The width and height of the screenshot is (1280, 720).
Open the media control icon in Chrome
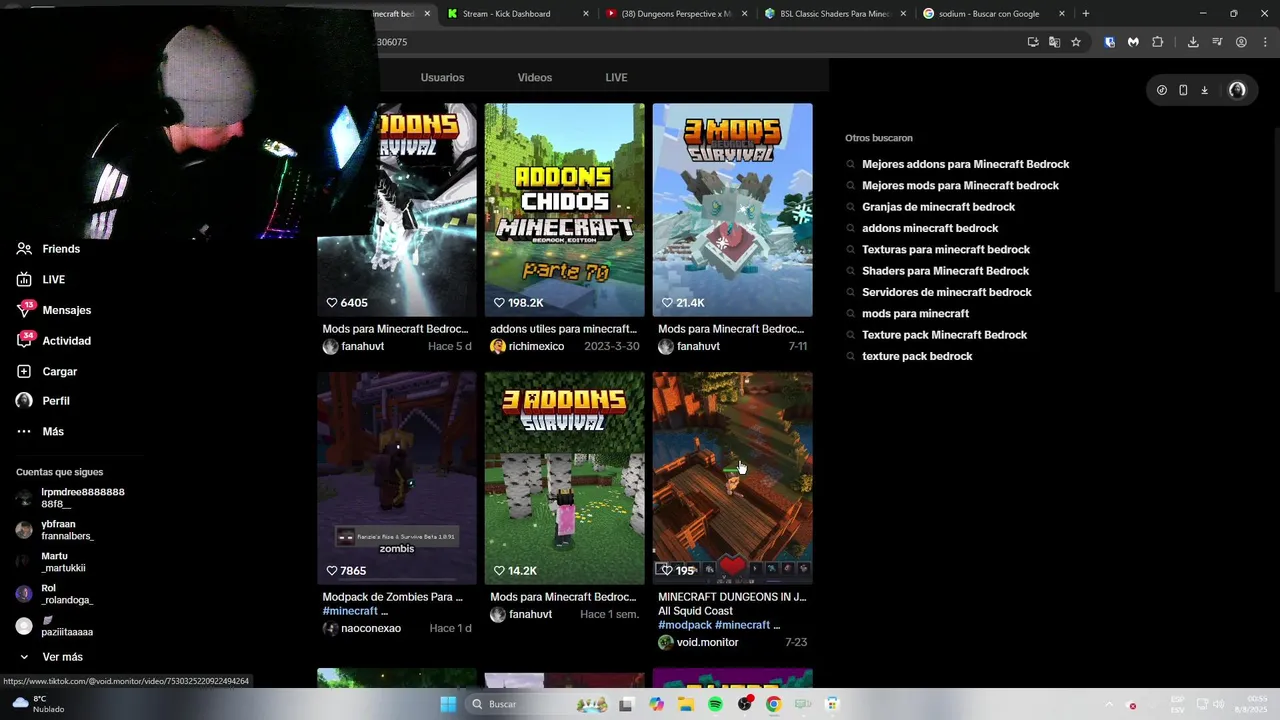click(x=1217, y=42)
